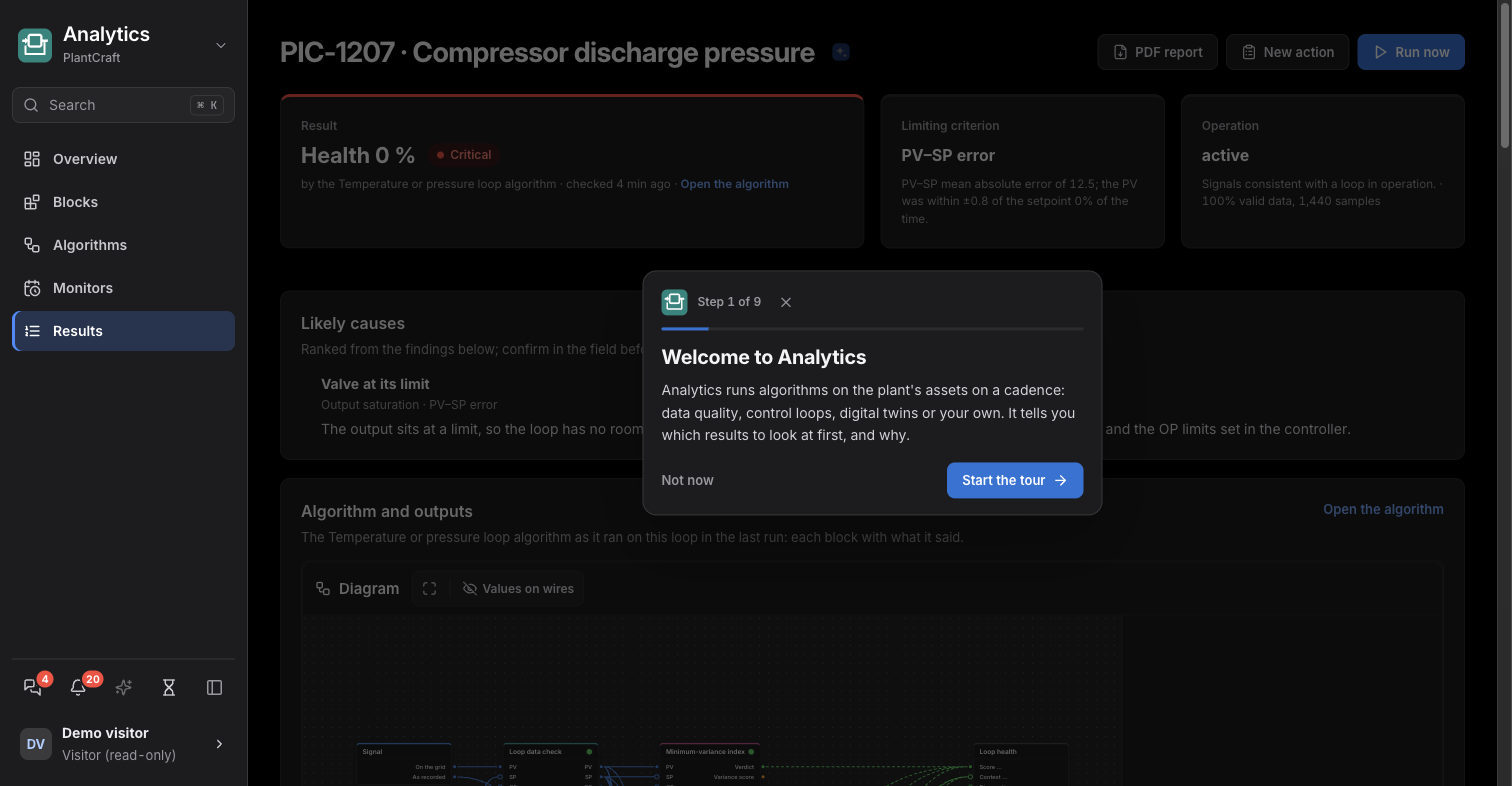Open the hourglass history icon
This screenshot has width=1512, height=786.
coord(169,687)
